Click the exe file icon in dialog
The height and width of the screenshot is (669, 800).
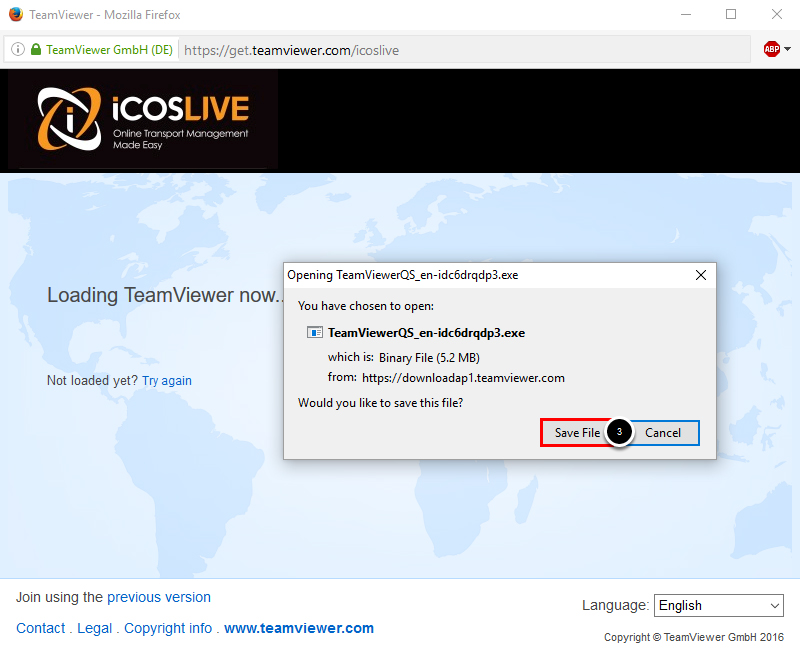click(314, 333)
